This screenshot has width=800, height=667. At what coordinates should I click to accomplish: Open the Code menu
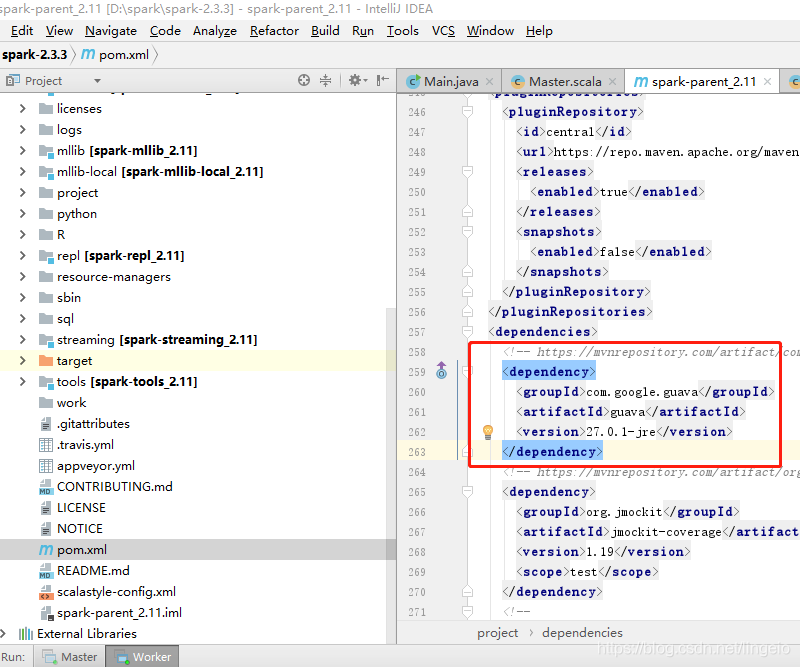165,31
